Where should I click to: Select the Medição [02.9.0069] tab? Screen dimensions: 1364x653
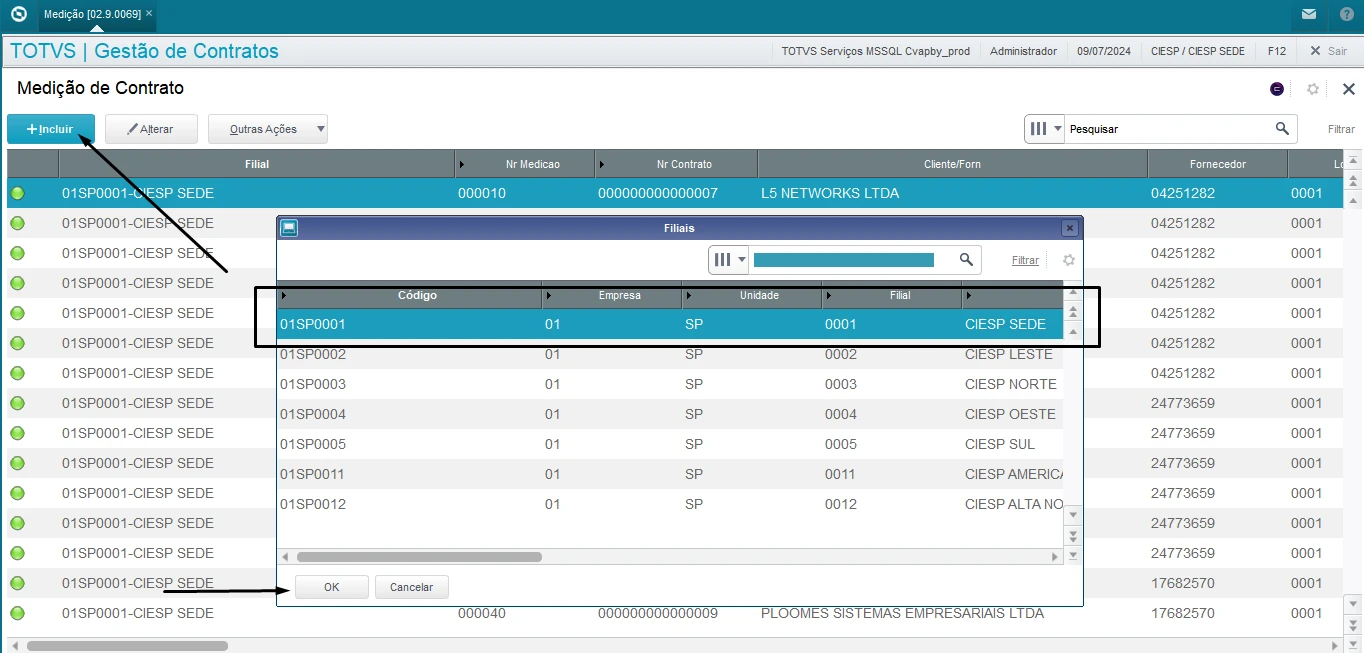pos(92,14)
